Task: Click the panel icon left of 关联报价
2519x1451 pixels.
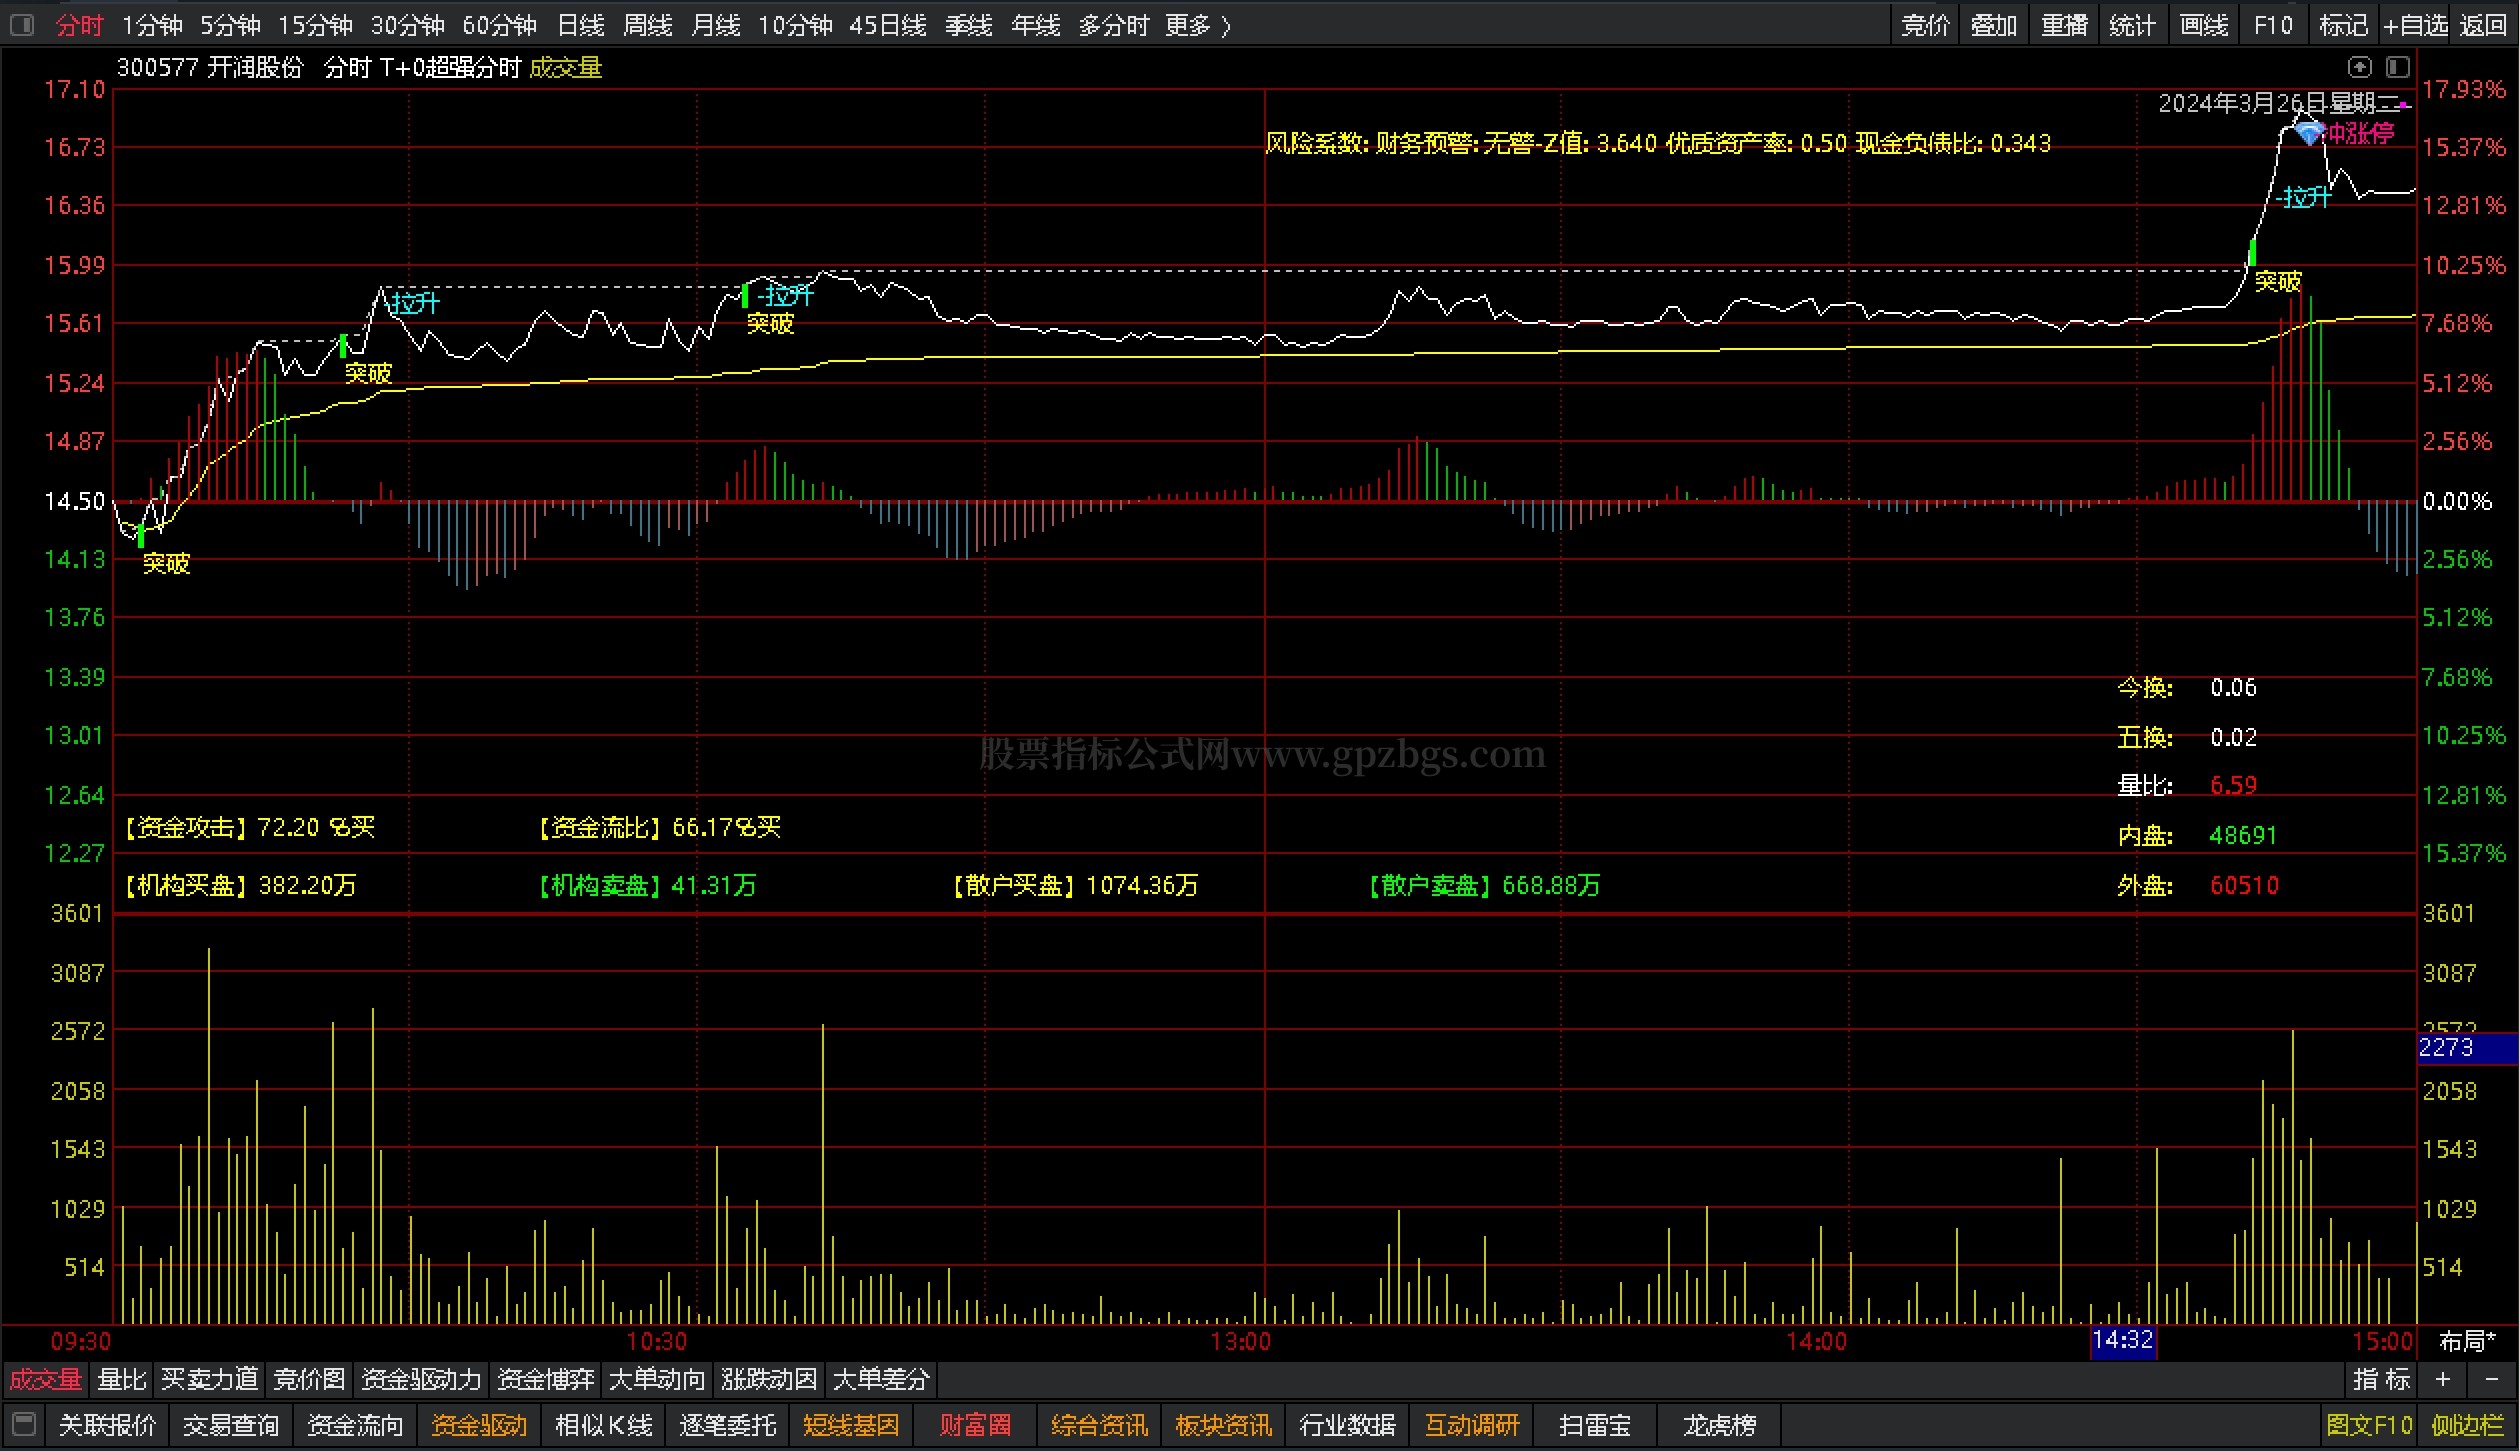Action: [24, 1424]
